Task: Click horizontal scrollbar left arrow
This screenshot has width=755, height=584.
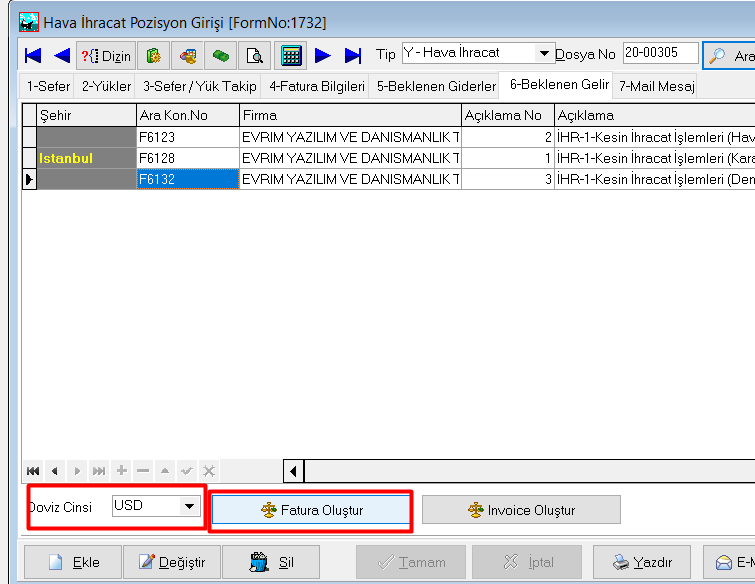Action: click(x=293, y=471)
